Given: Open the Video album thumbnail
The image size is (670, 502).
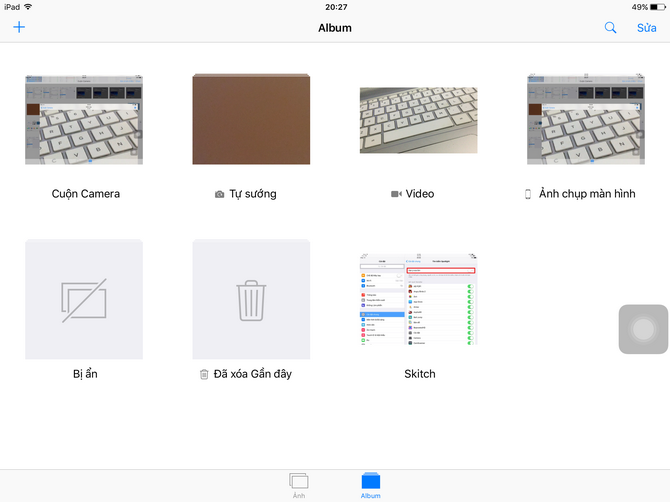Looking at the screenshot, I should (x=418, y=119).
